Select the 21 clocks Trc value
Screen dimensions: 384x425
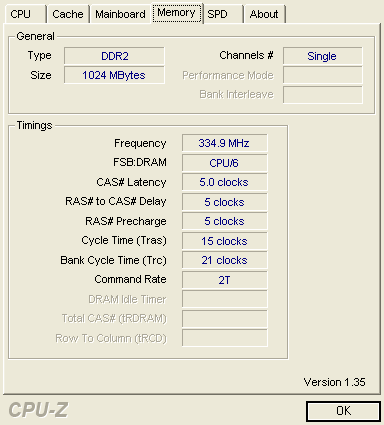pyautogui.click(x=225, y=260)
